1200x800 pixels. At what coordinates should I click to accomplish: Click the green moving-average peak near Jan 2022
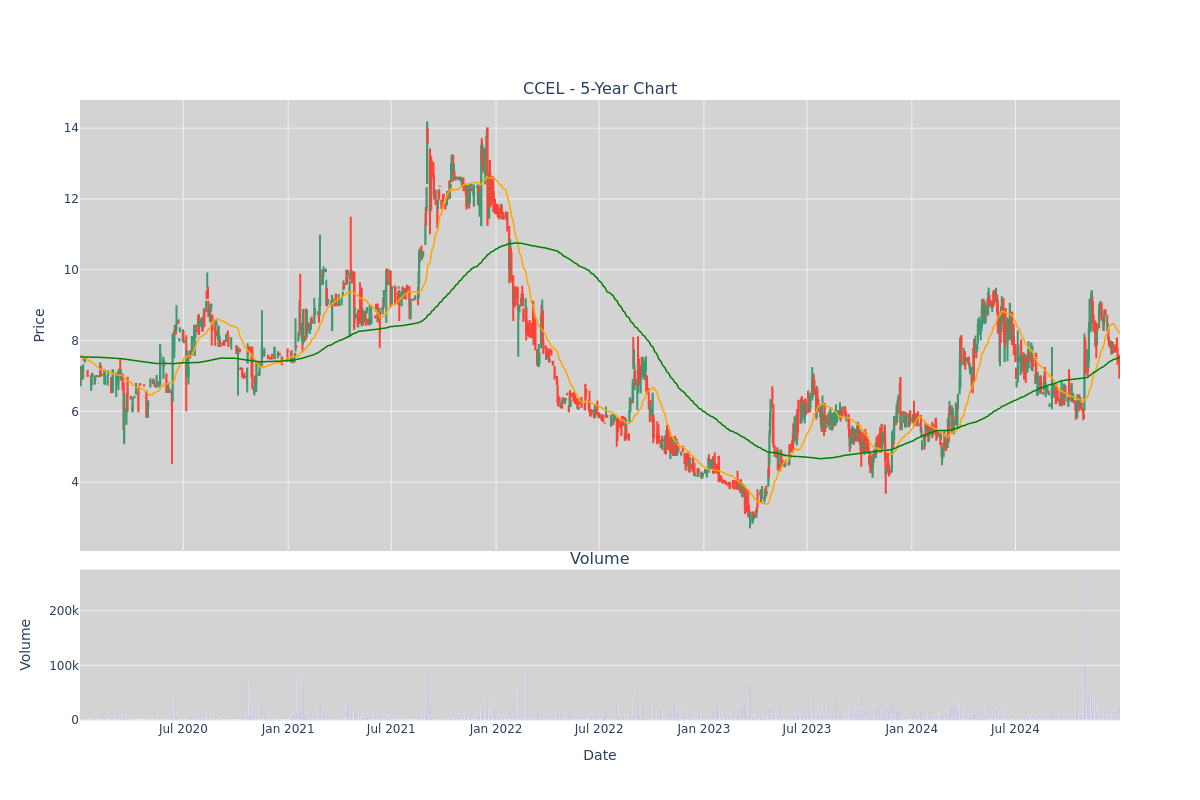[514, 243]
